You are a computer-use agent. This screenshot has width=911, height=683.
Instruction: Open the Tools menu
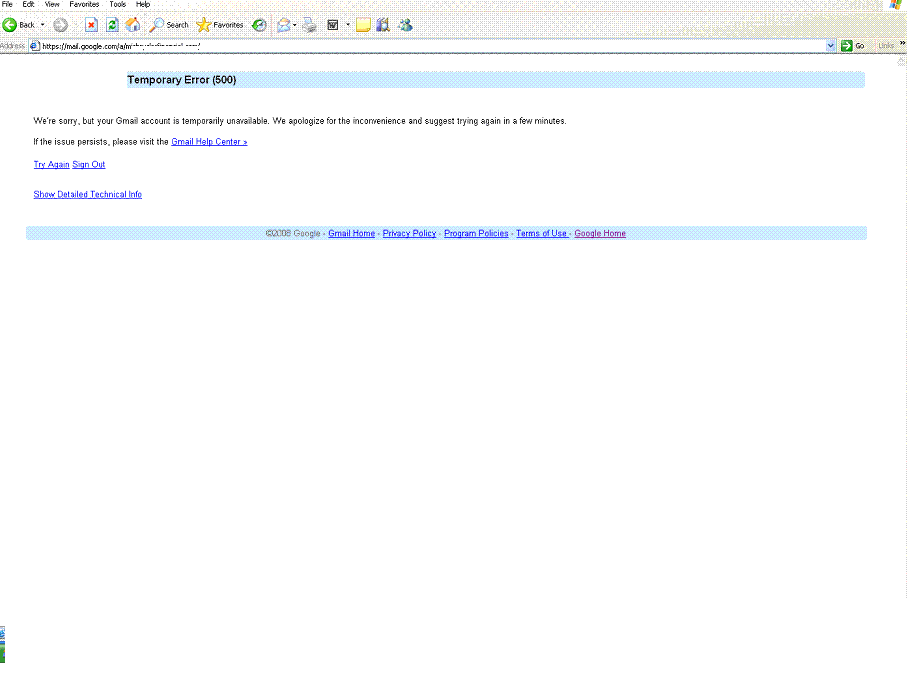point(117,4)
